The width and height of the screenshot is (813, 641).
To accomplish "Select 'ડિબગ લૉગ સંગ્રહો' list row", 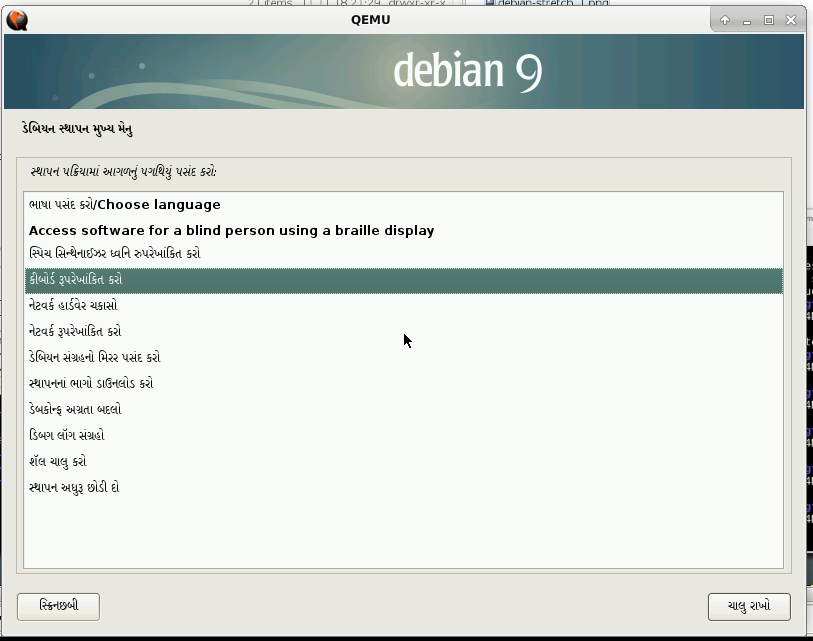I will (x=403, y=435).
